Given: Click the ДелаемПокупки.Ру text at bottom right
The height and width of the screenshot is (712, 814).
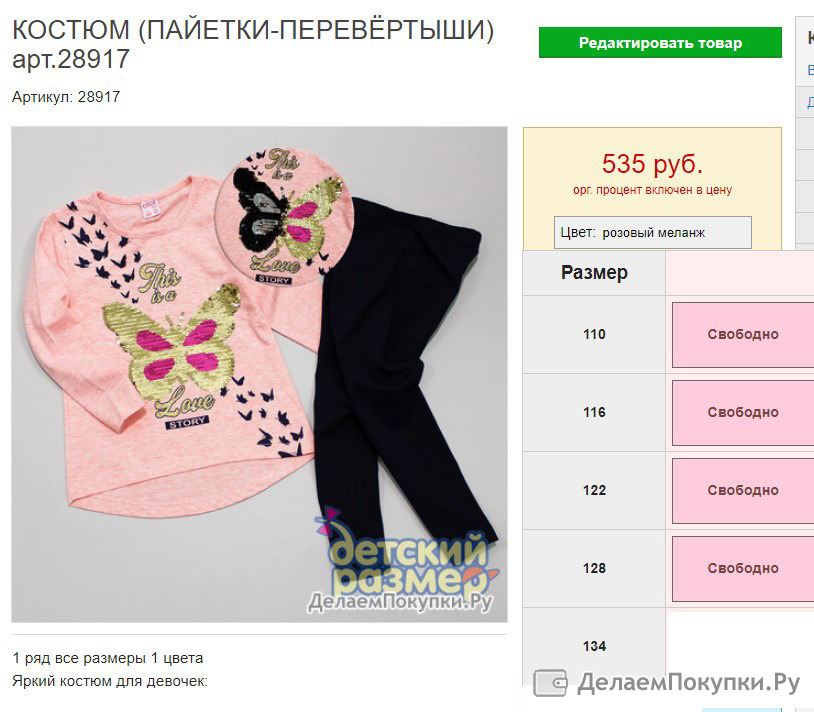Looking at the screenshot, I should [688, 683].
